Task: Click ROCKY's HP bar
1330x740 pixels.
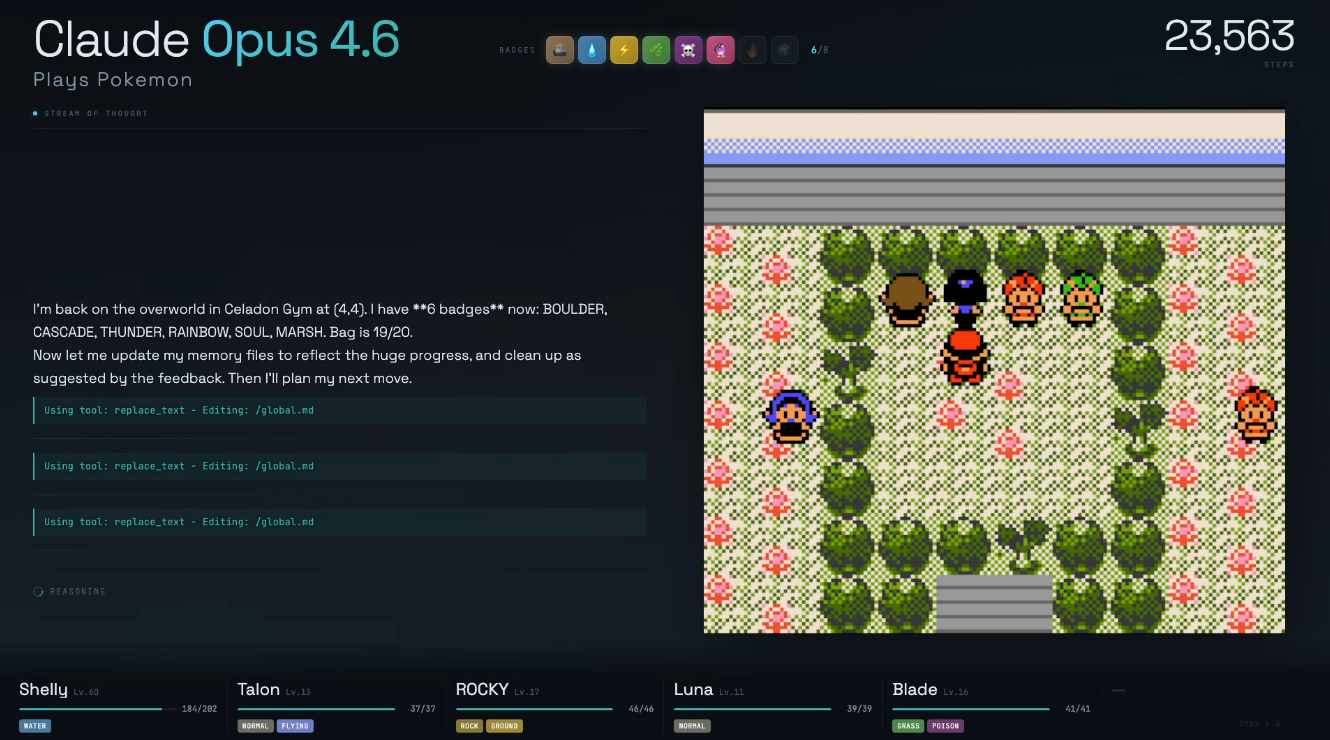Action: click(534, 709)
